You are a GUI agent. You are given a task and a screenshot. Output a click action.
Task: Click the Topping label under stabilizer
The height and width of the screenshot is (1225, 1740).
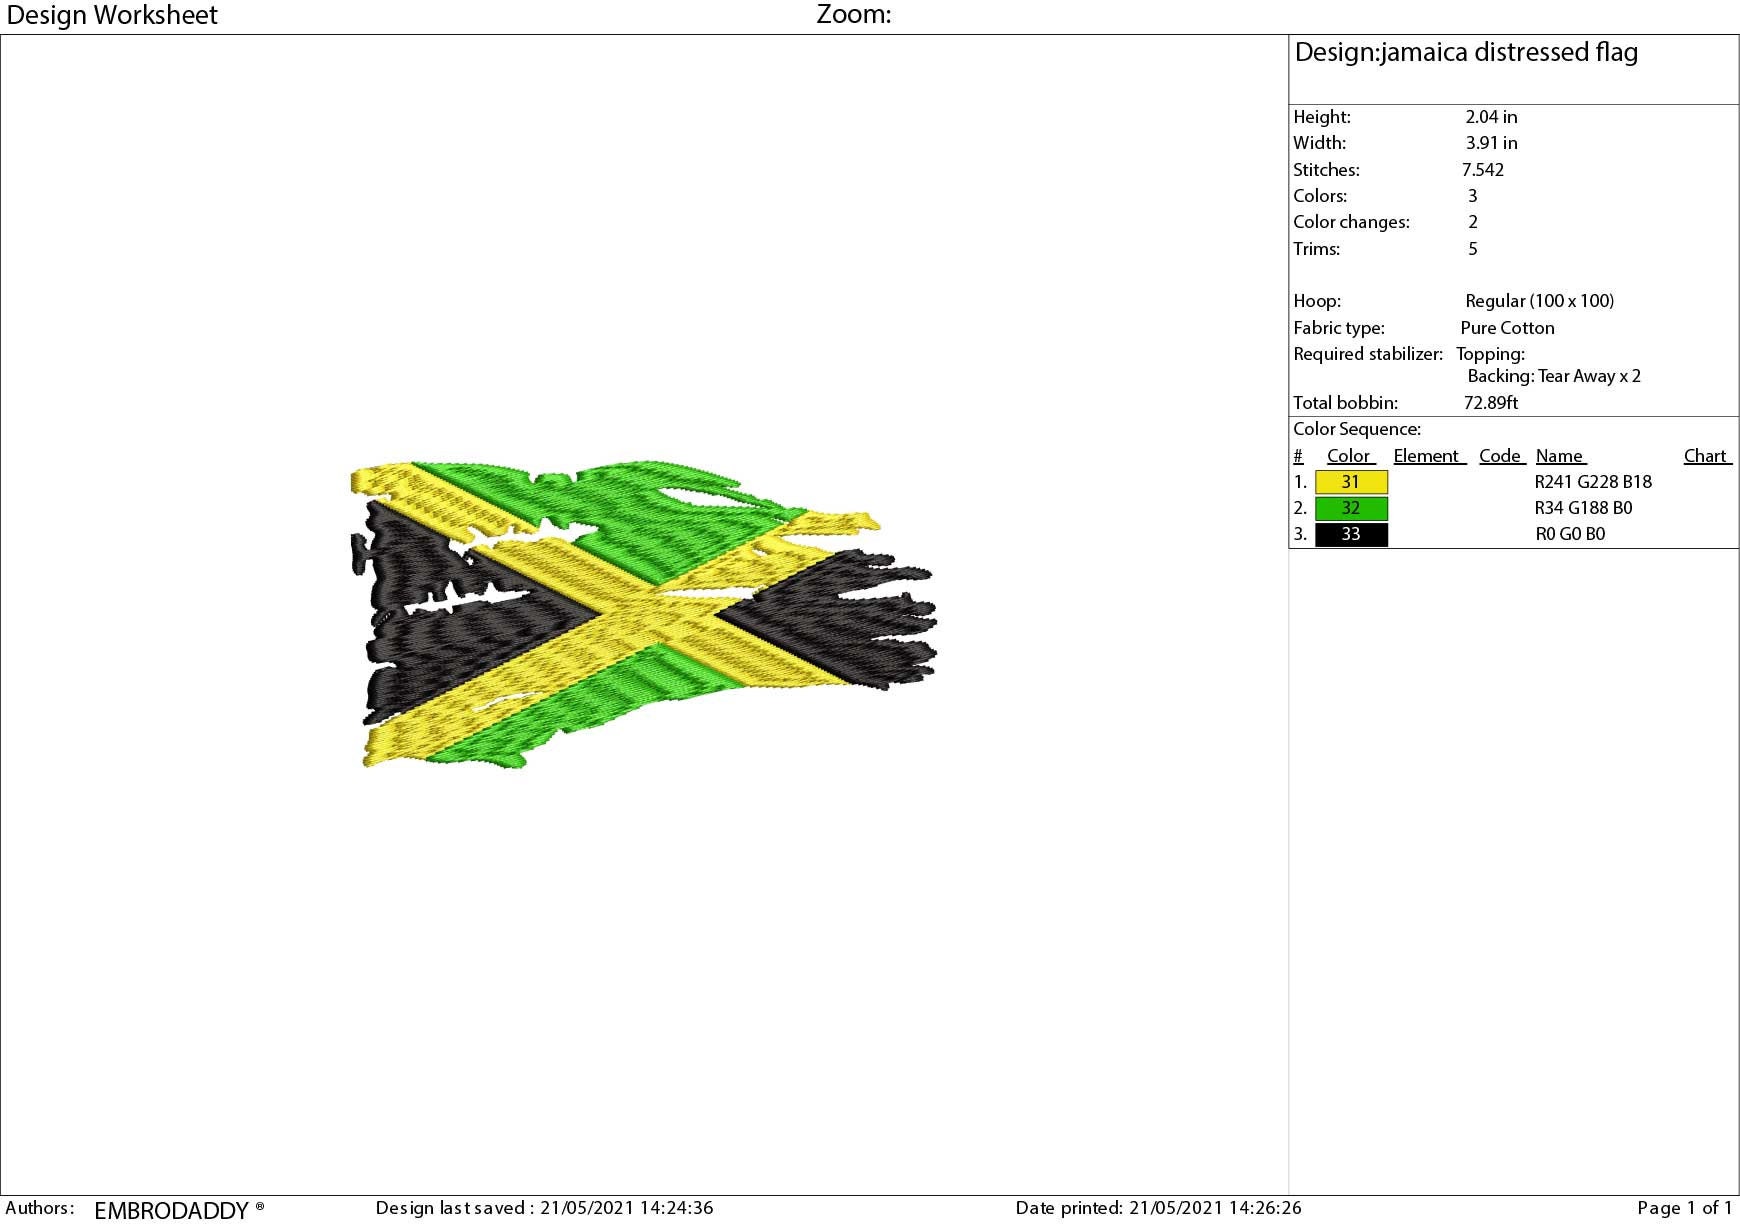coord(1490,354)
